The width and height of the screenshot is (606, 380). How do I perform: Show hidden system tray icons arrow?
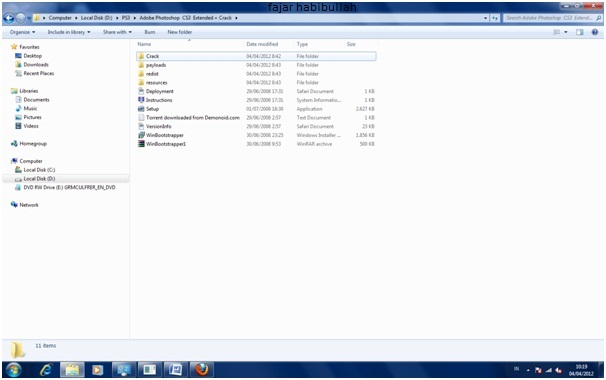[528, 370]
